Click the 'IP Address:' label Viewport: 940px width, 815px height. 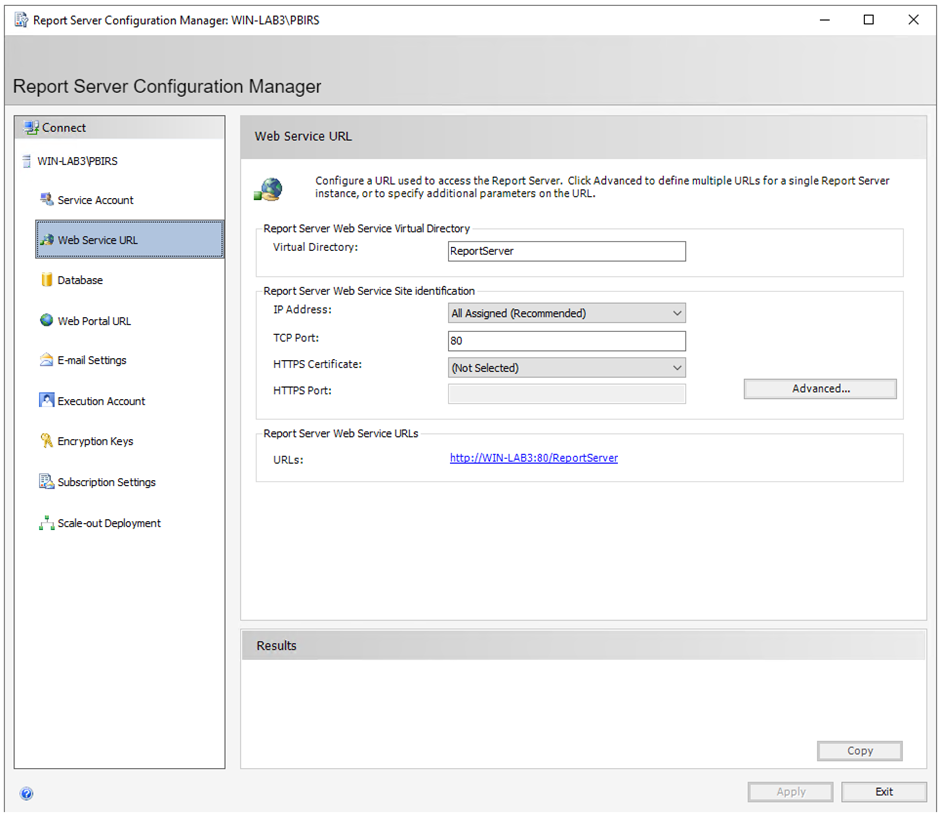coord(302,309)
